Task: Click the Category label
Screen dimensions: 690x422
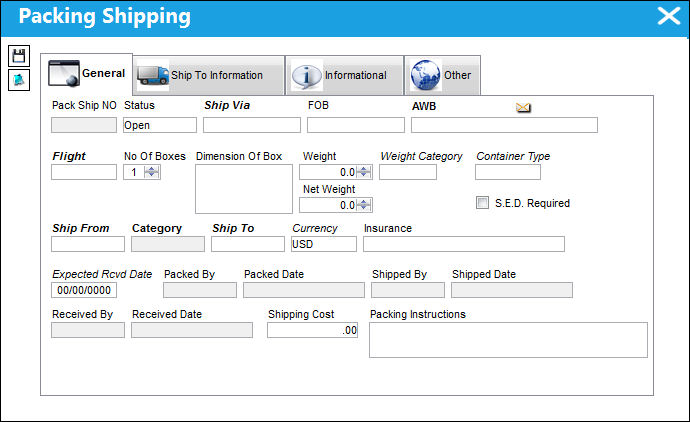Action: 157,228
